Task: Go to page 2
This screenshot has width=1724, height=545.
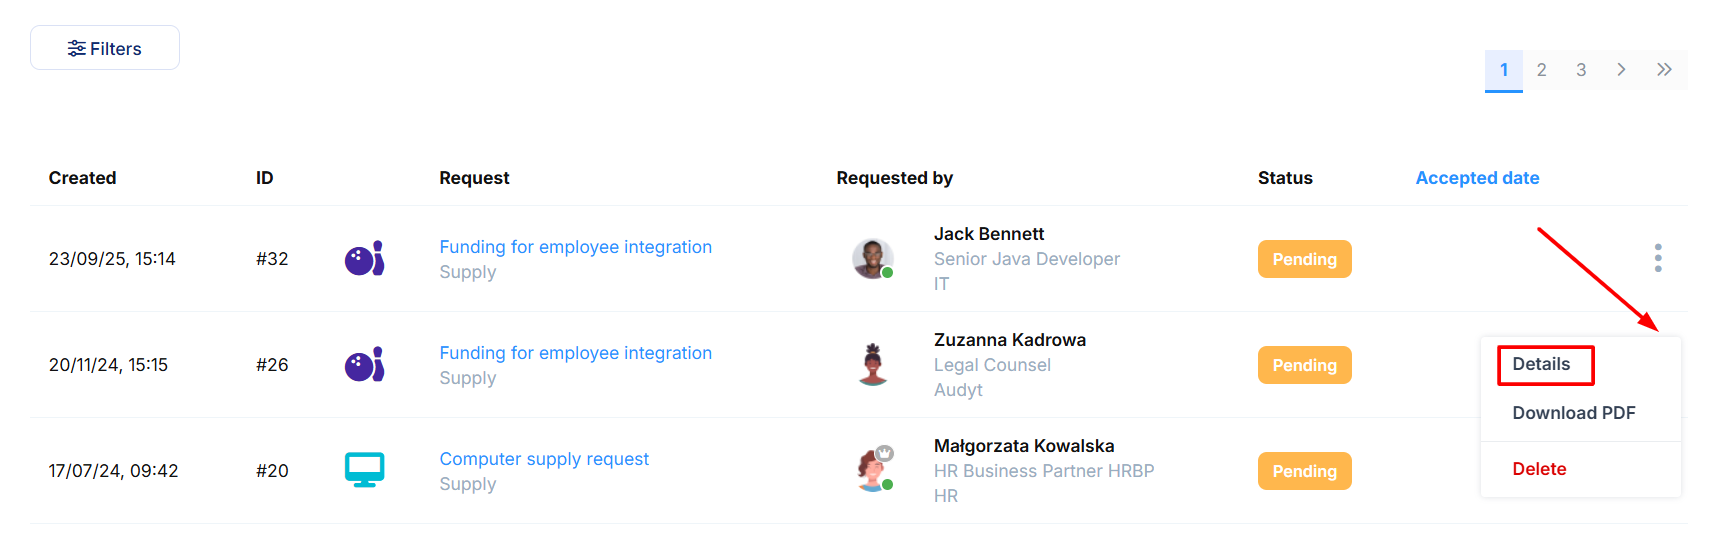Action: [x=1541, y=70]
